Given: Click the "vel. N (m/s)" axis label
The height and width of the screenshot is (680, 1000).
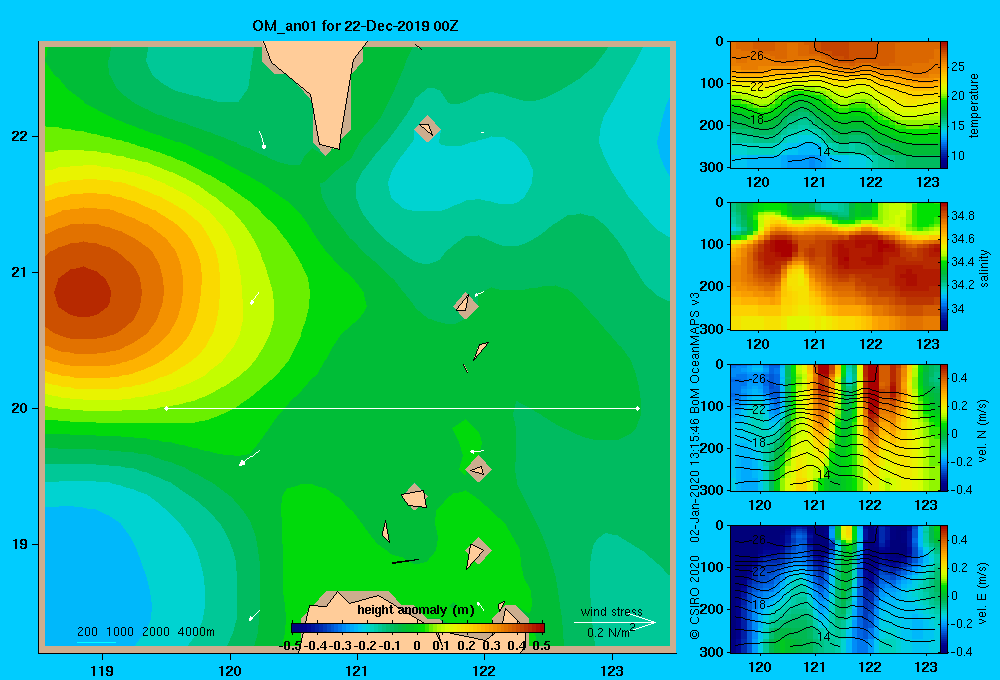Looking at the screenshot, I should click(x=983, y=431).
